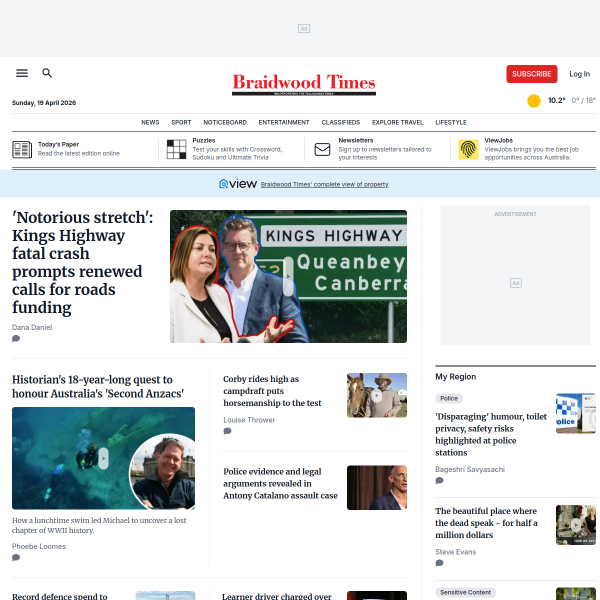Open the 'Notorious stretch' Kings Highway headline
Image resolution: width=600 pixels, height=600 pixels.
point(83,262)
